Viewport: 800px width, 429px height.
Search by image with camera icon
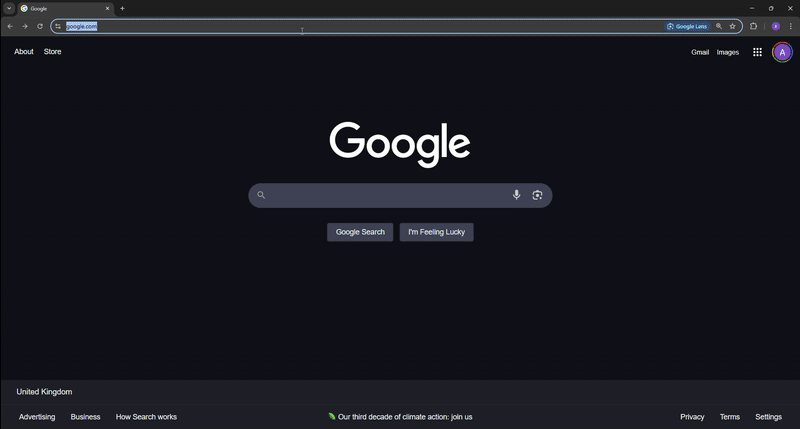(537, 195)
